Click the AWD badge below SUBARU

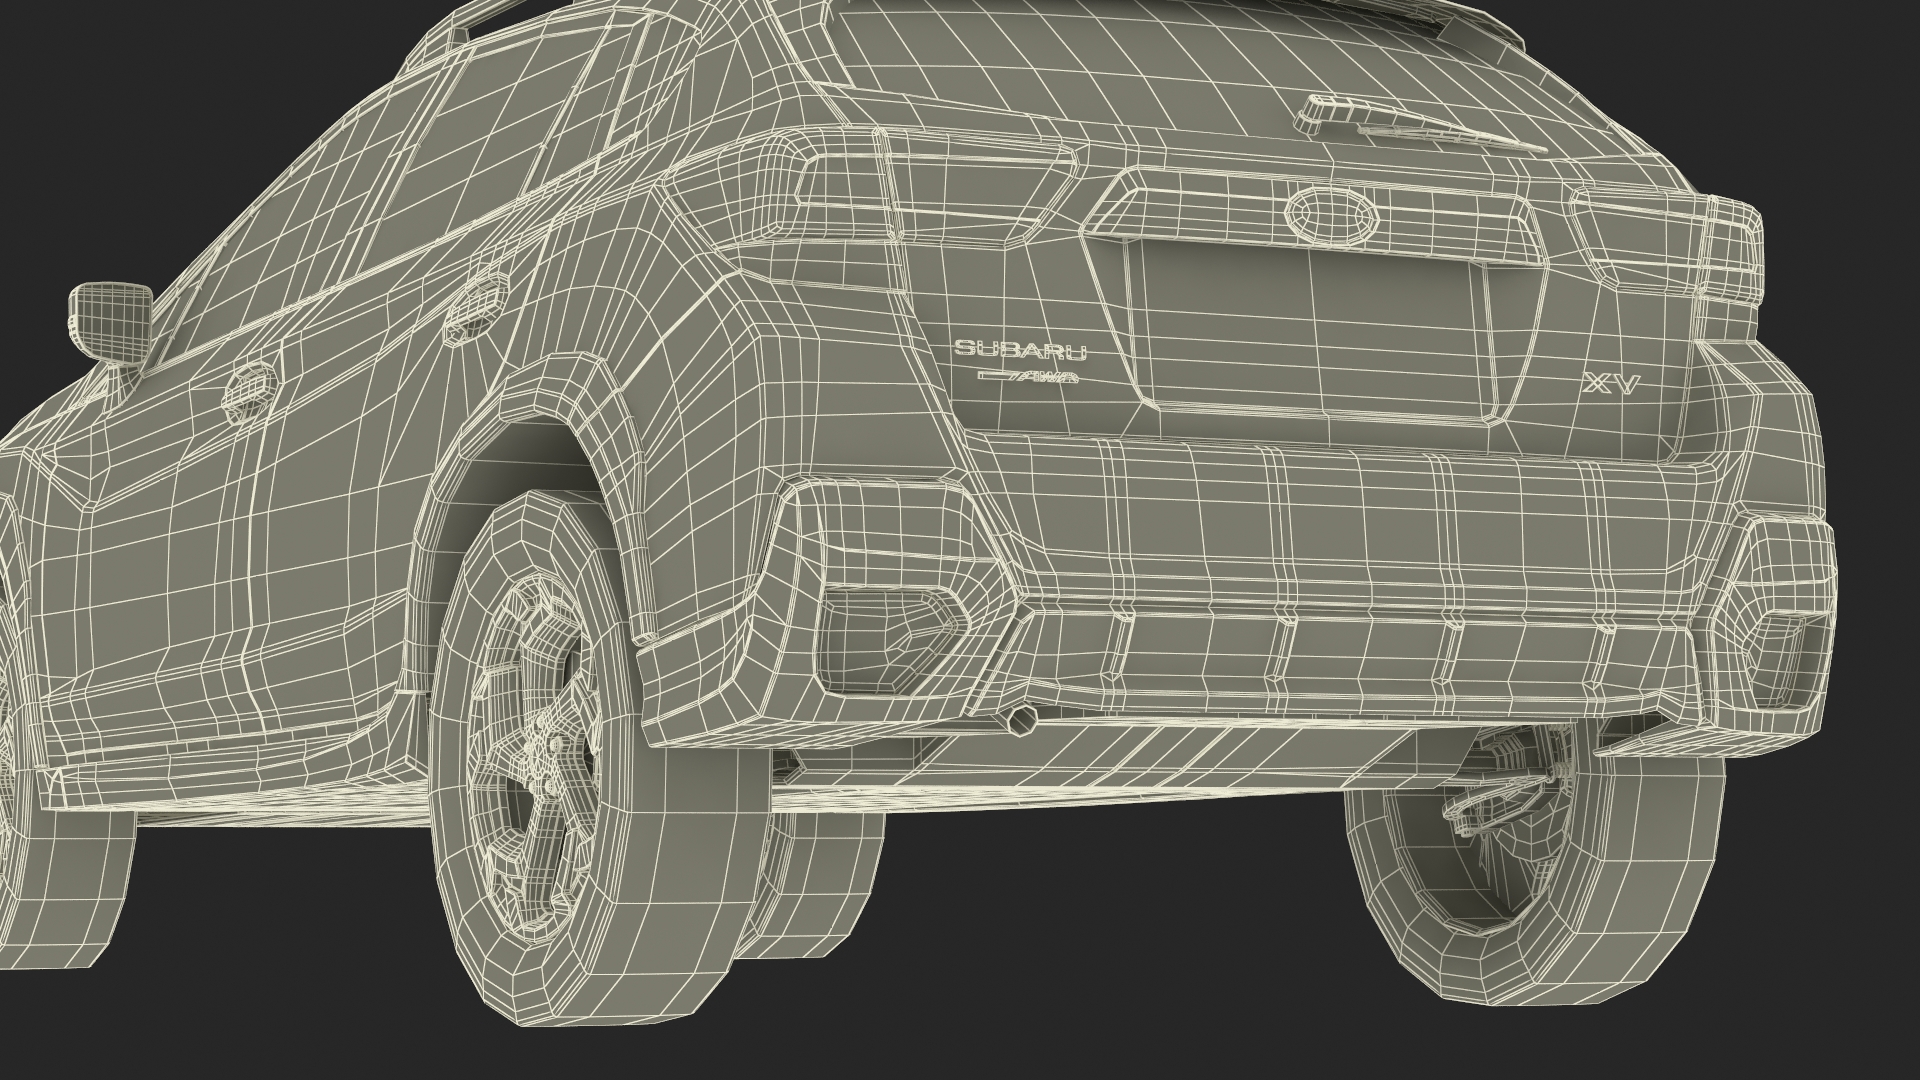pyautogui.click(x=1026, y=376)
